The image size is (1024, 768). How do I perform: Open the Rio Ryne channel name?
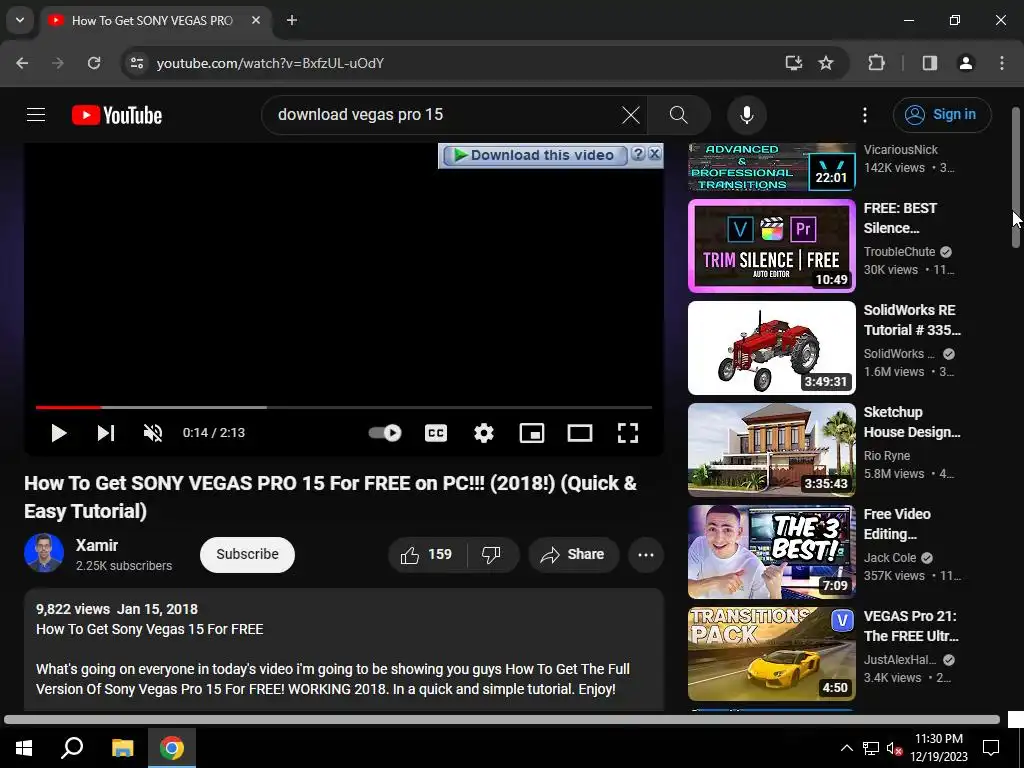pos(886,455)
